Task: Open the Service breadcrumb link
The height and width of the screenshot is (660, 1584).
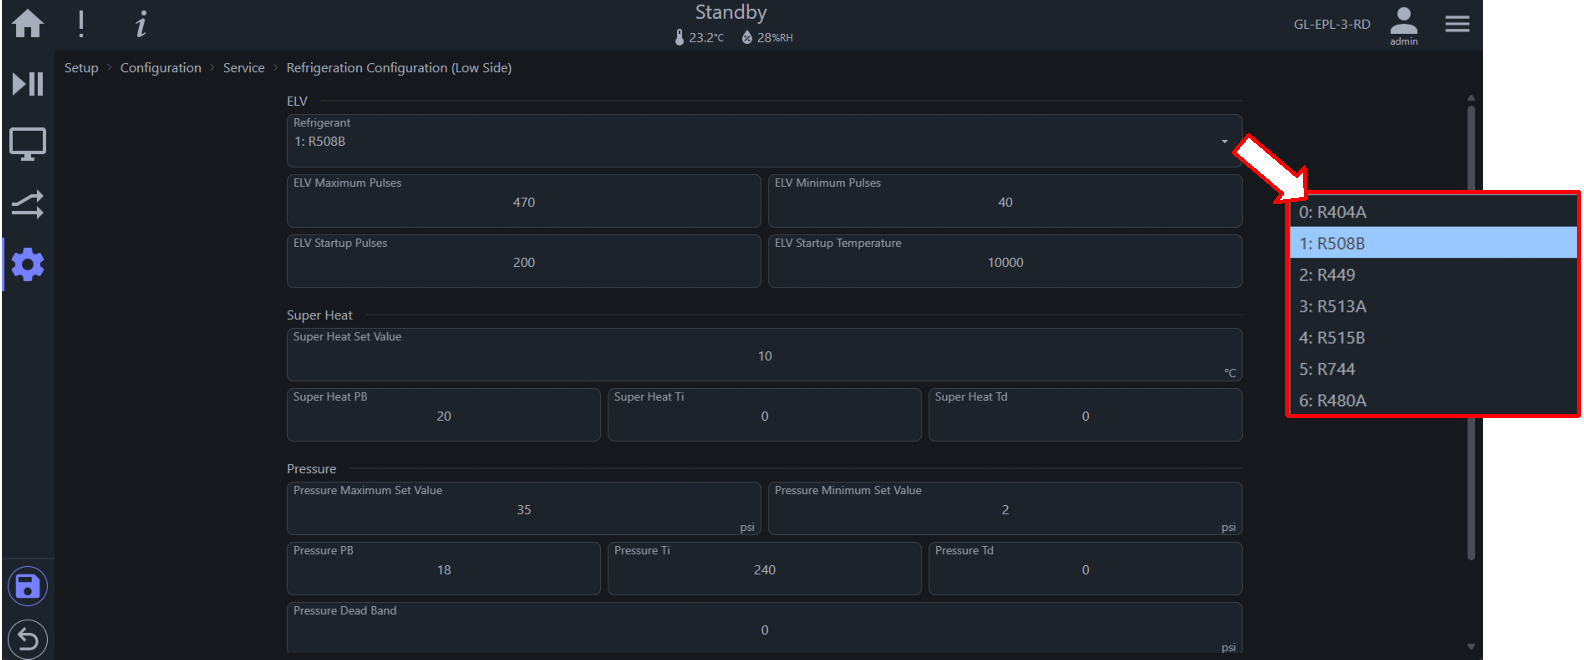Action: pos(244,68)
